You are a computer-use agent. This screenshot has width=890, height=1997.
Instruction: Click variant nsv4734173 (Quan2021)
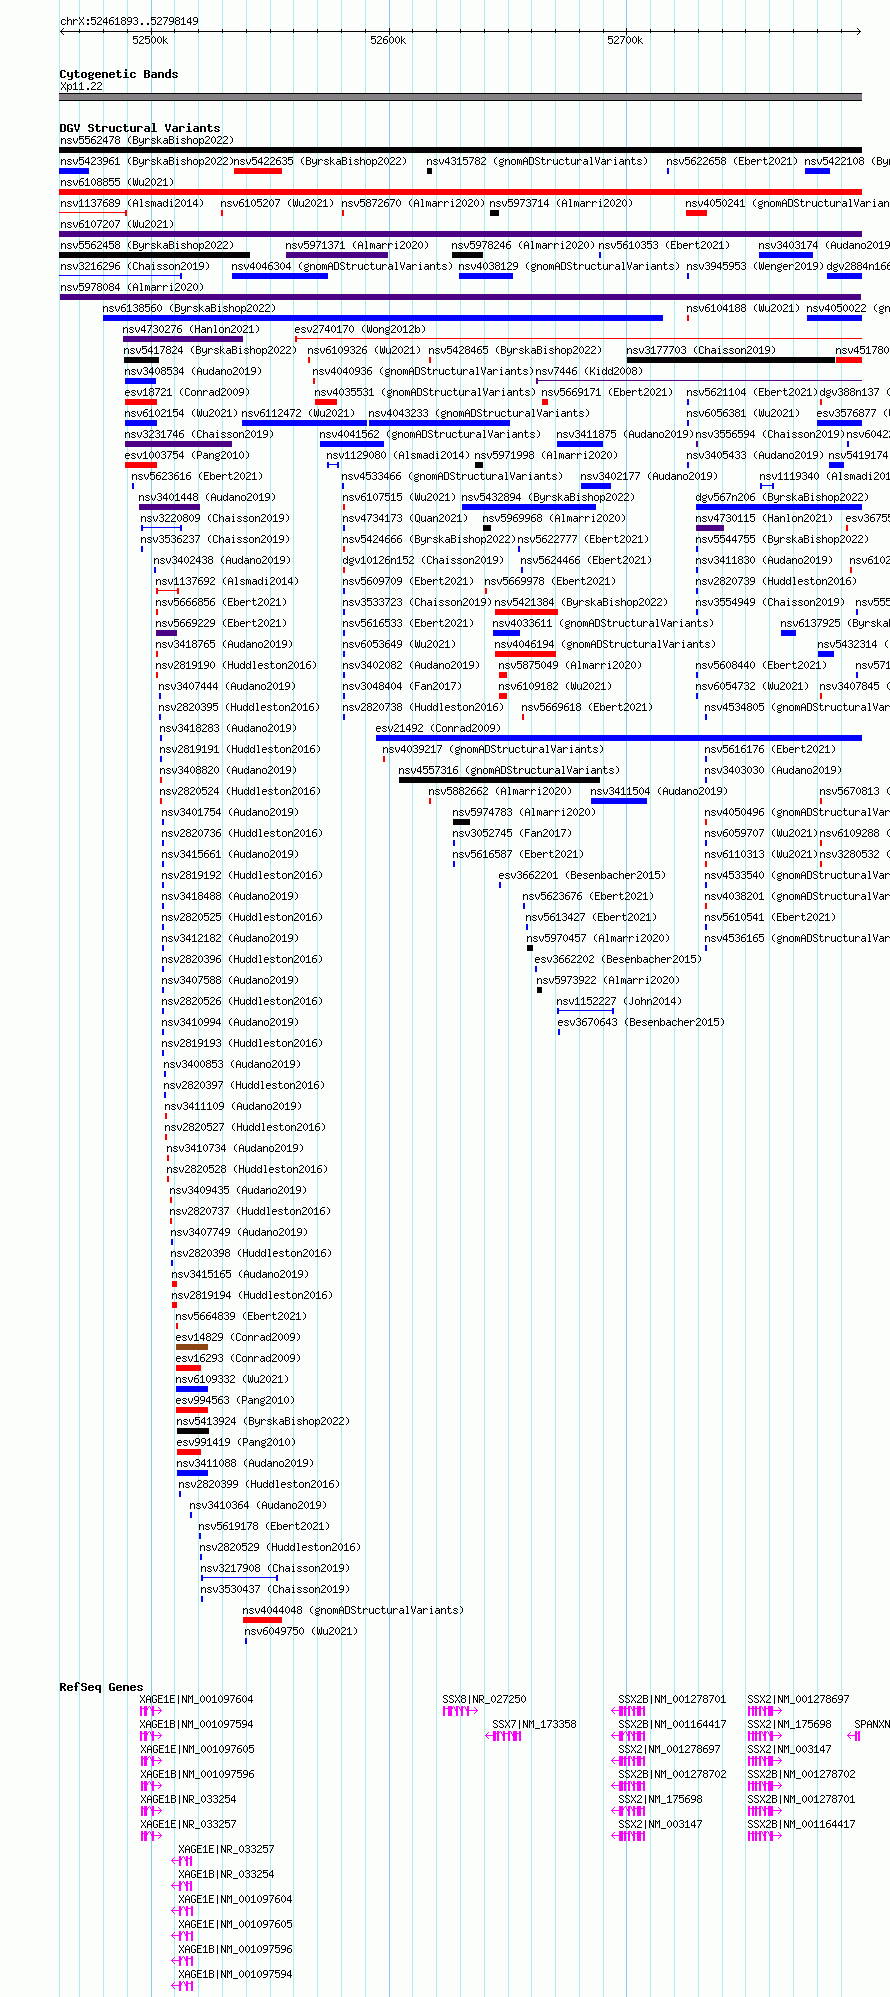tap(405, 518)
